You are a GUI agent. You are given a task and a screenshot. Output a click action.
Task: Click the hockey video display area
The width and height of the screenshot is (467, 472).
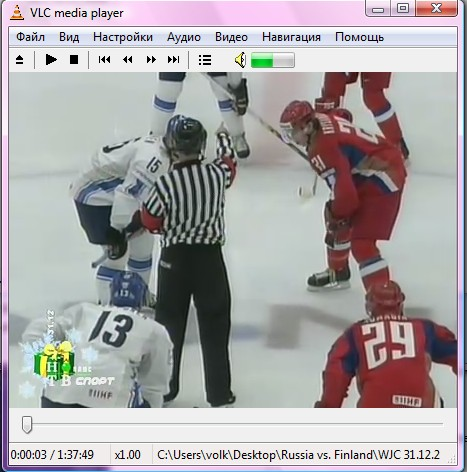click(233, 240)
